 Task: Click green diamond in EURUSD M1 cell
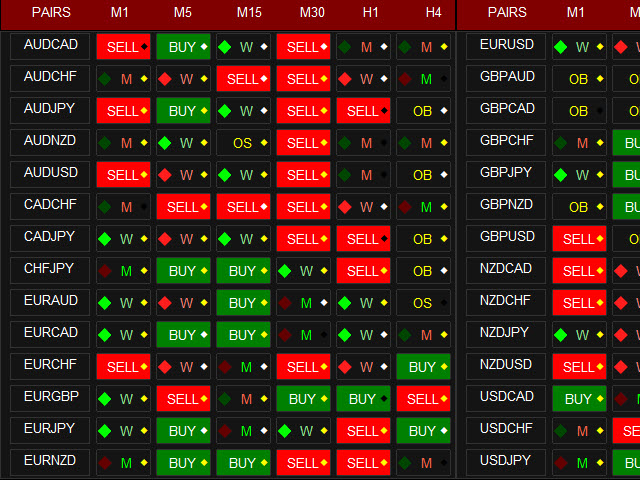[x=560, y=47]
